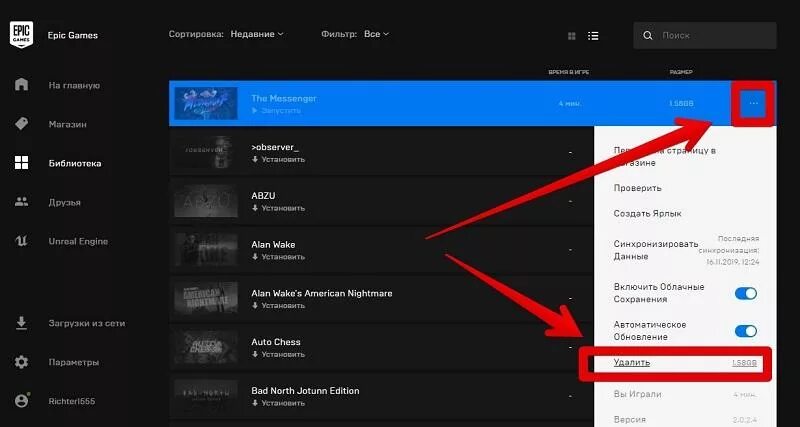Select Синхронизировать Данные menu entry
Screen dimensions: 800x427
click(x=656, y=250)
